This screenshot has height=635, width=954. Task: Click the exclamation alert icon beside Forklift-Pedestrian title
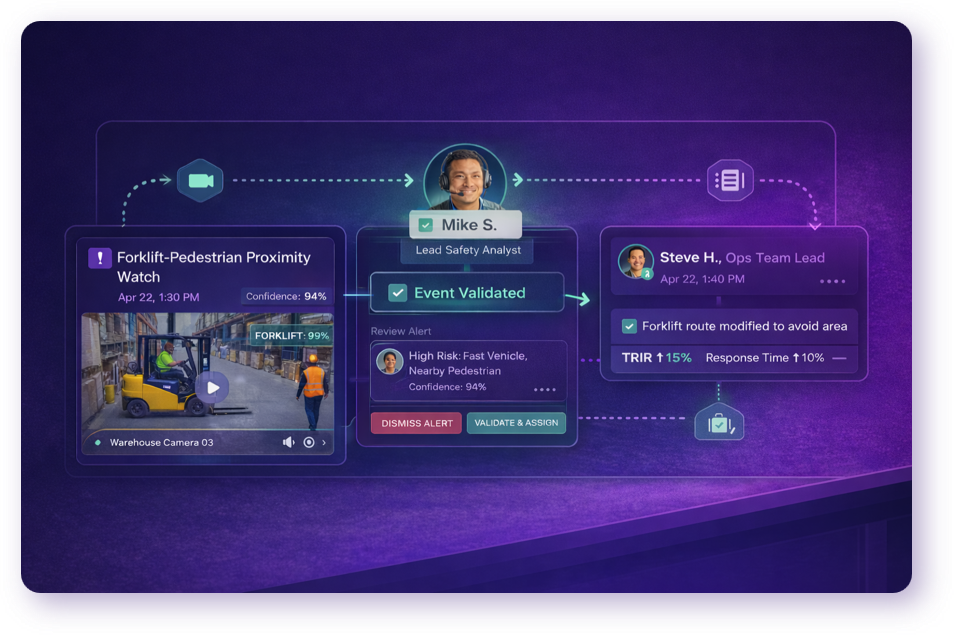100,258
